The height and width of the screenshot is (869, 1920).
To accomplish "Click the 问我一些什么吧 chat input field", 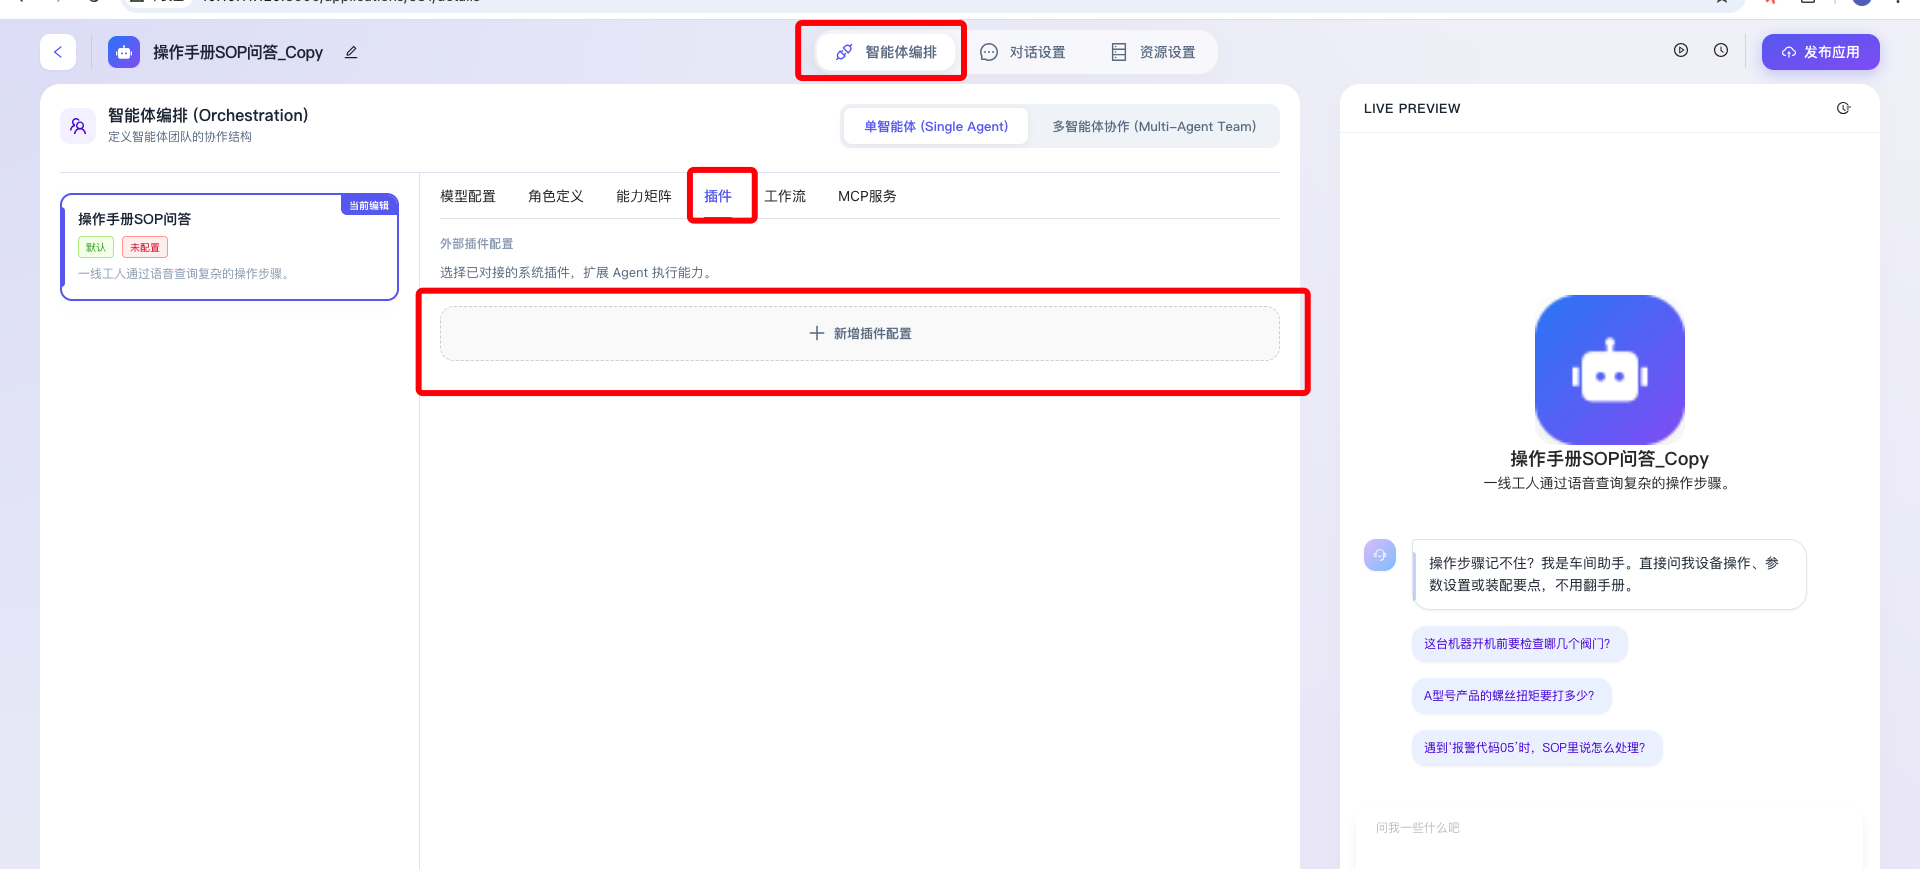I will (1600, 828).
